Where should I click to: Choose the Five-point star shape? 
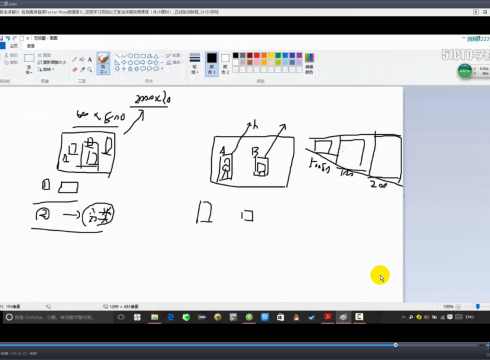click(130, 69)
